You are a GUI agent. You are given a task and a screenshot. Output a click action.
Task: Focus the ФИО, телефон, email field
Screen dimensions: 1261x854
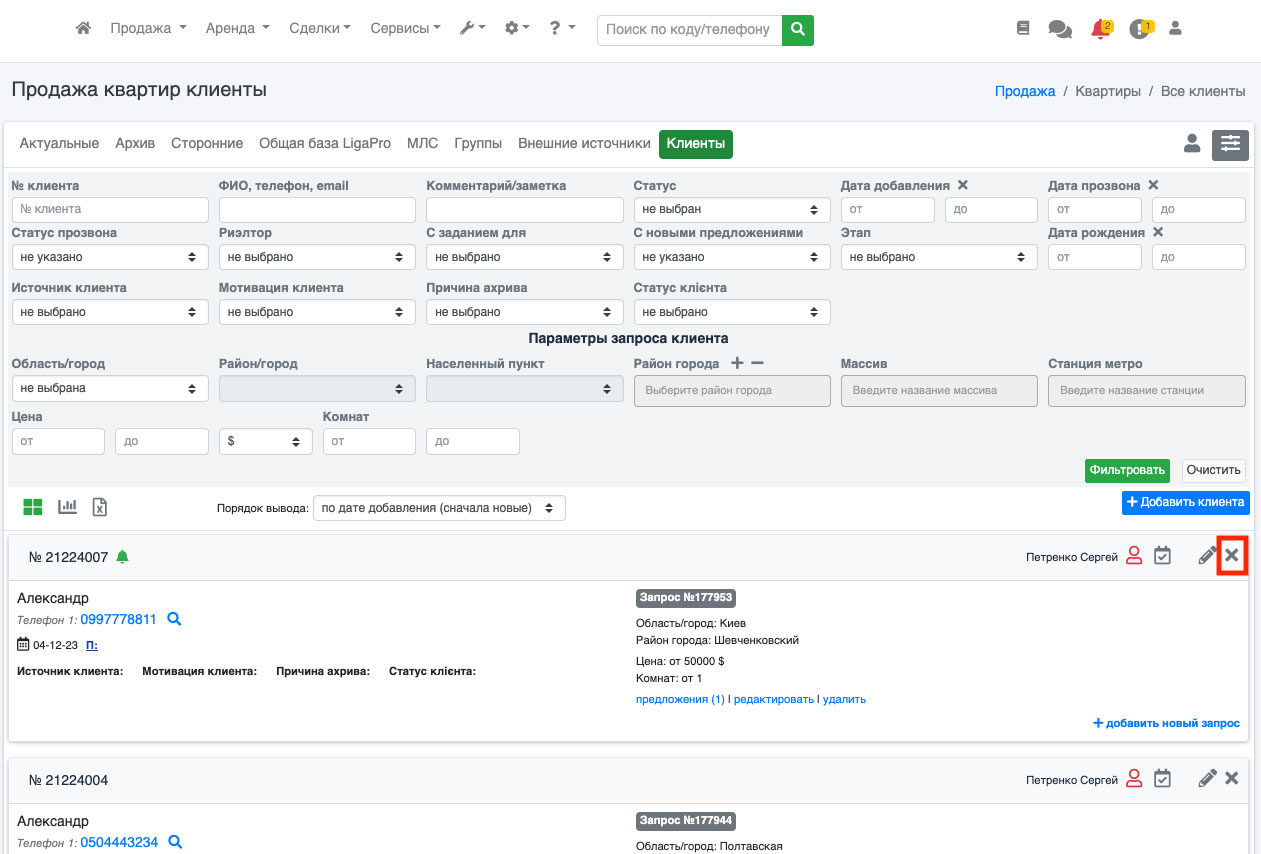pos(316,210)
